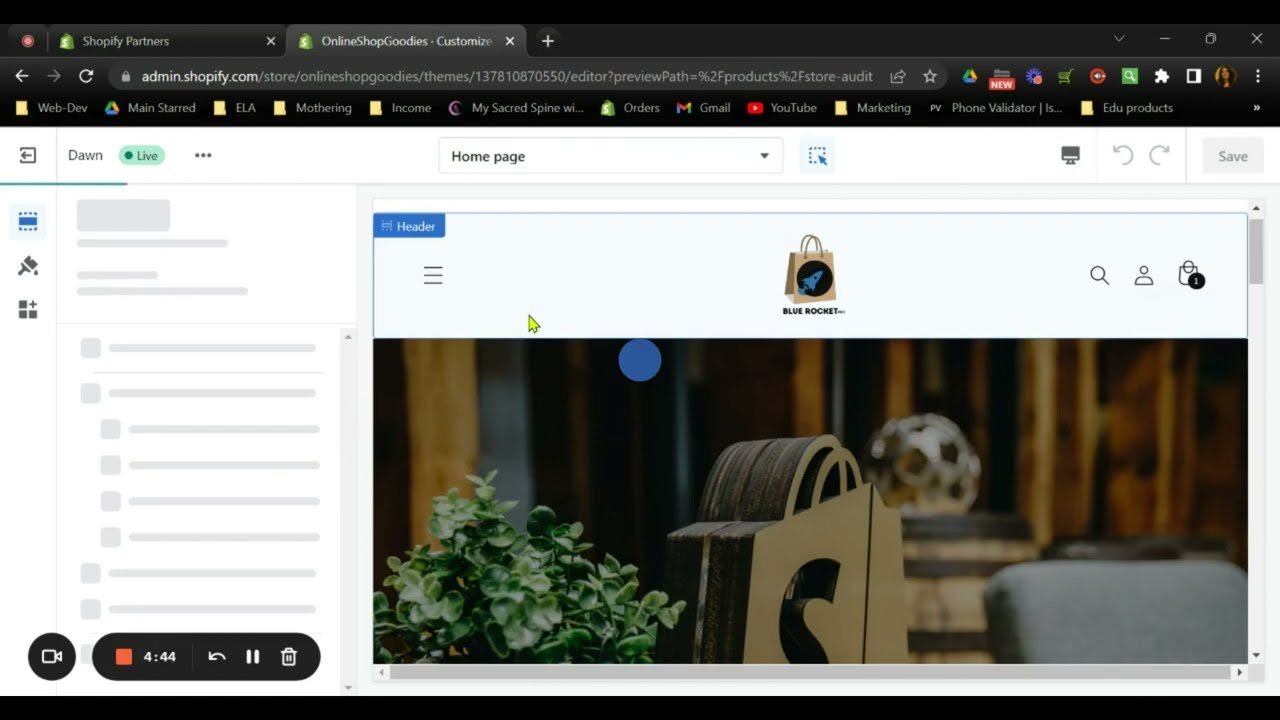Open the Extensions puzzle icon
1280x720 pixels.
pyautogui.click(x=1161, y=76)
